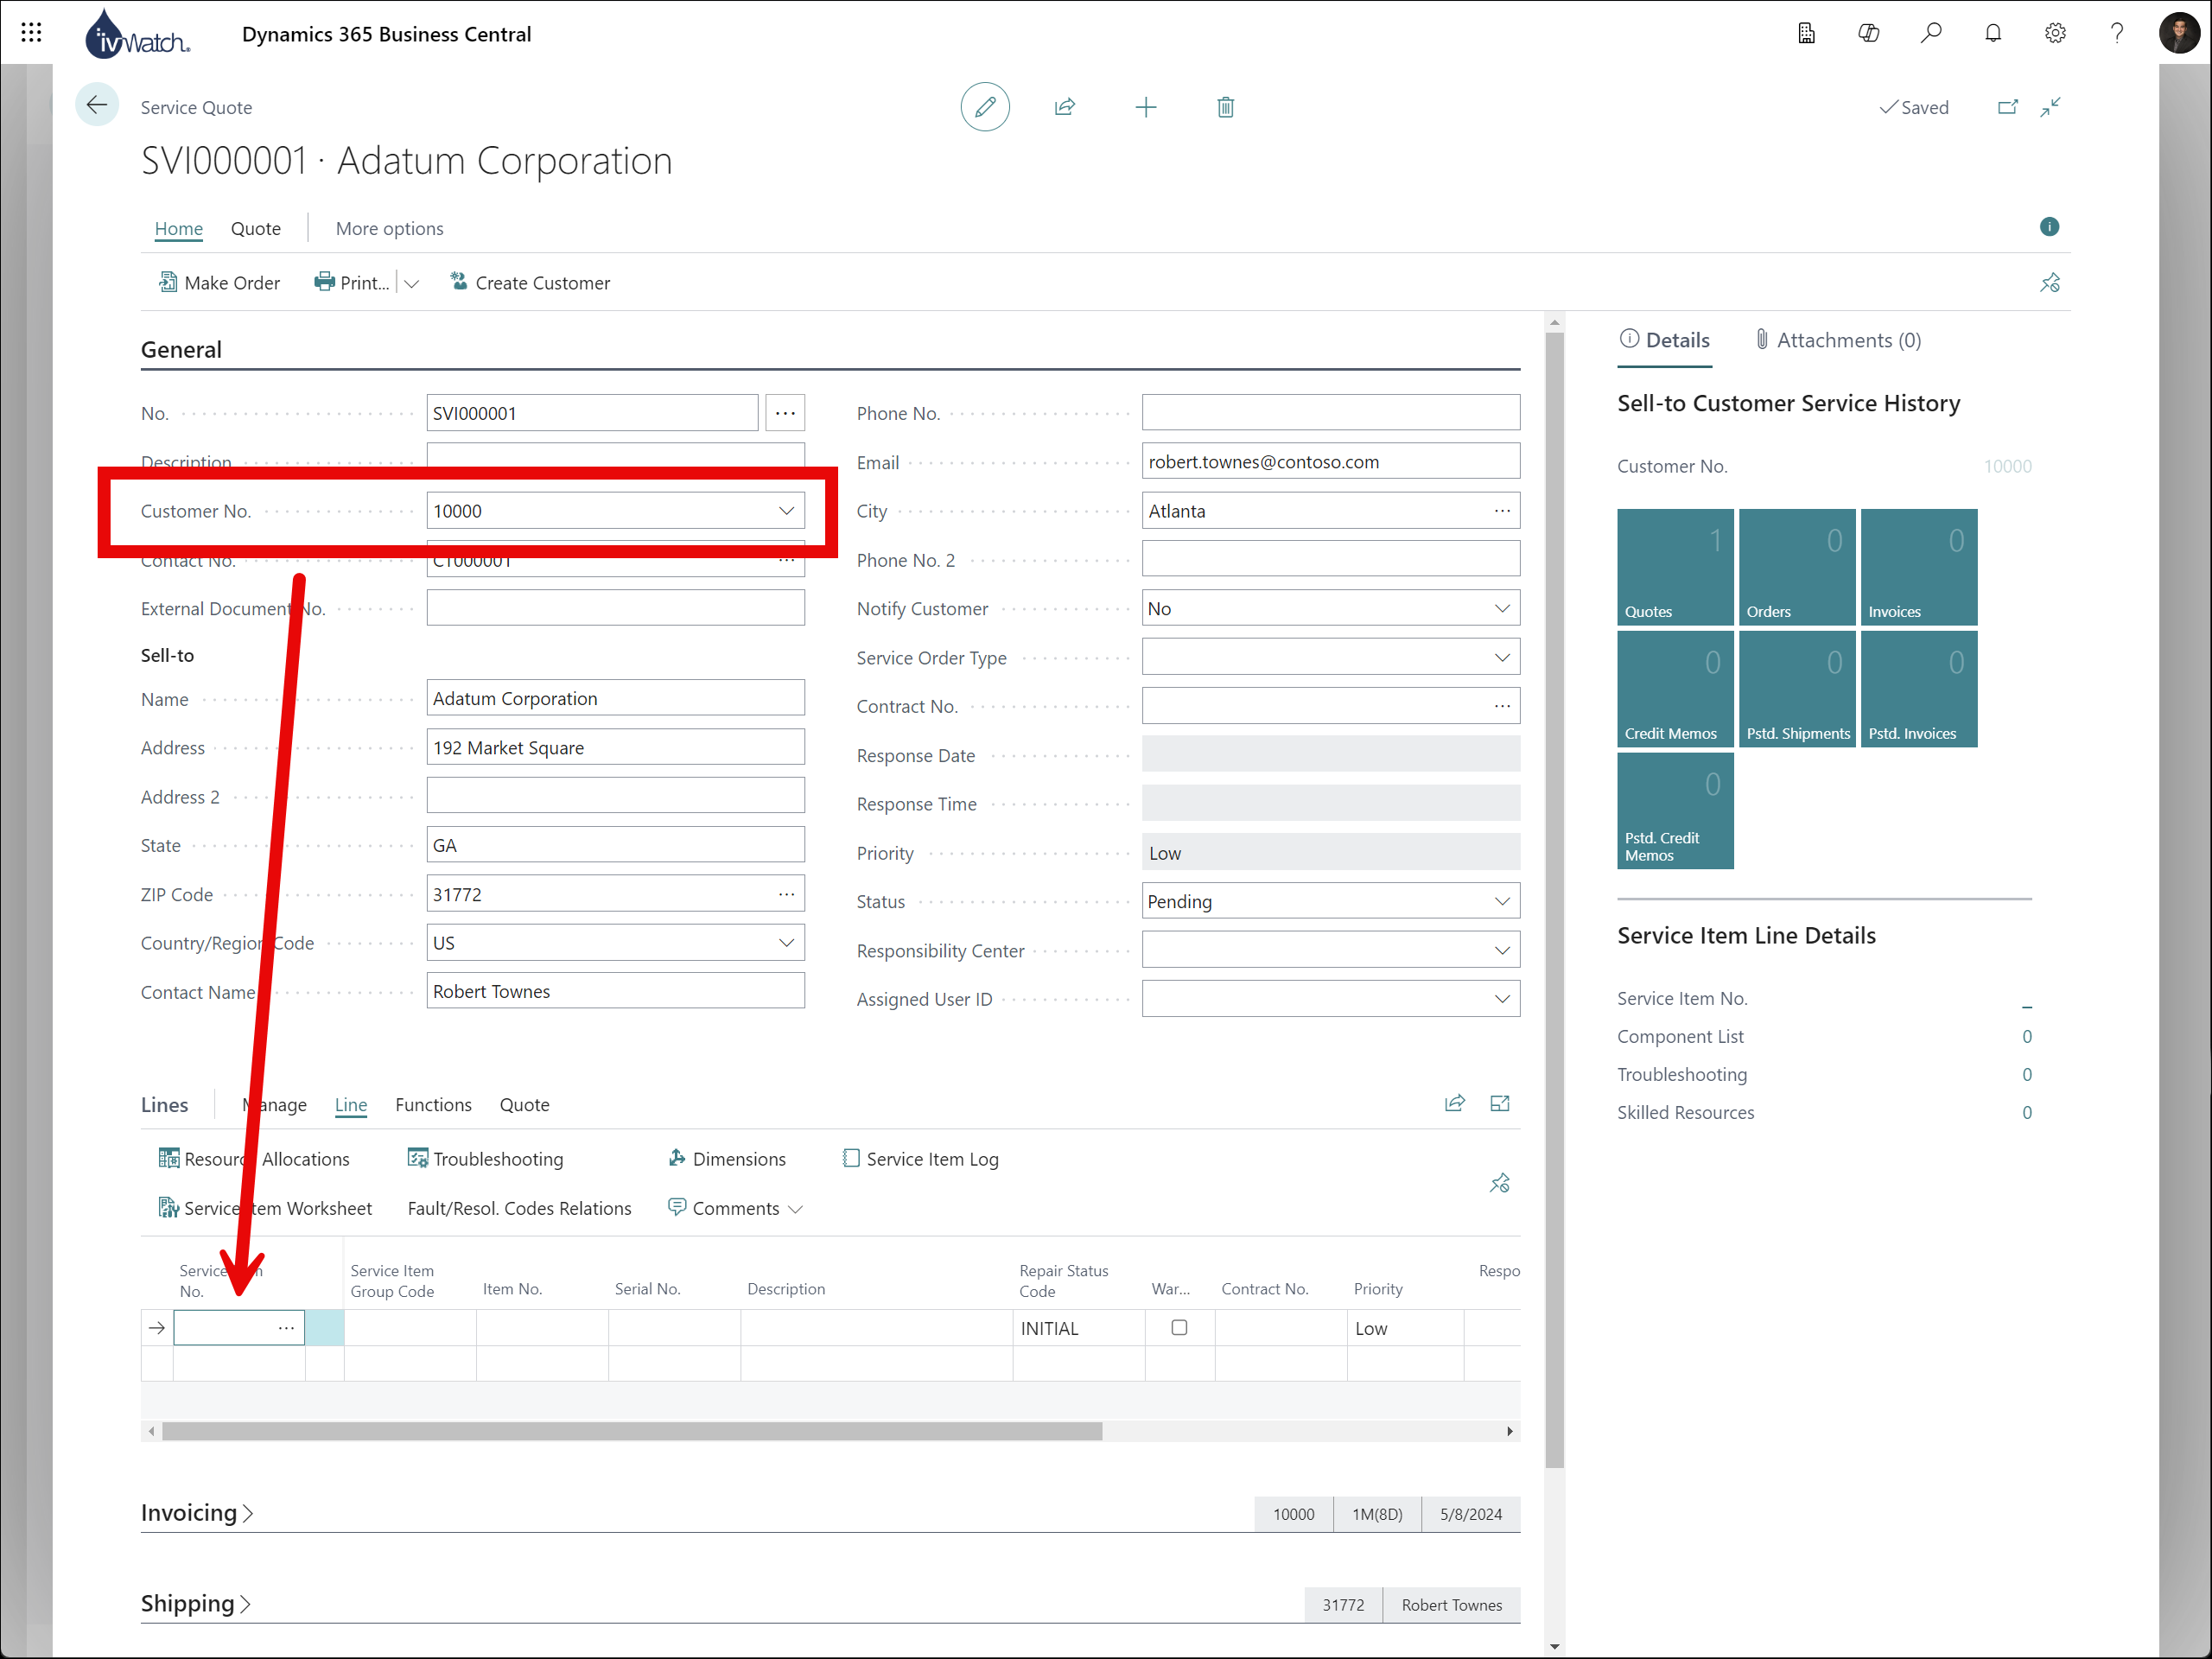Open the Pstd. Shipments tile
The image size is (2212, 1659).
tap(1797, 689)
